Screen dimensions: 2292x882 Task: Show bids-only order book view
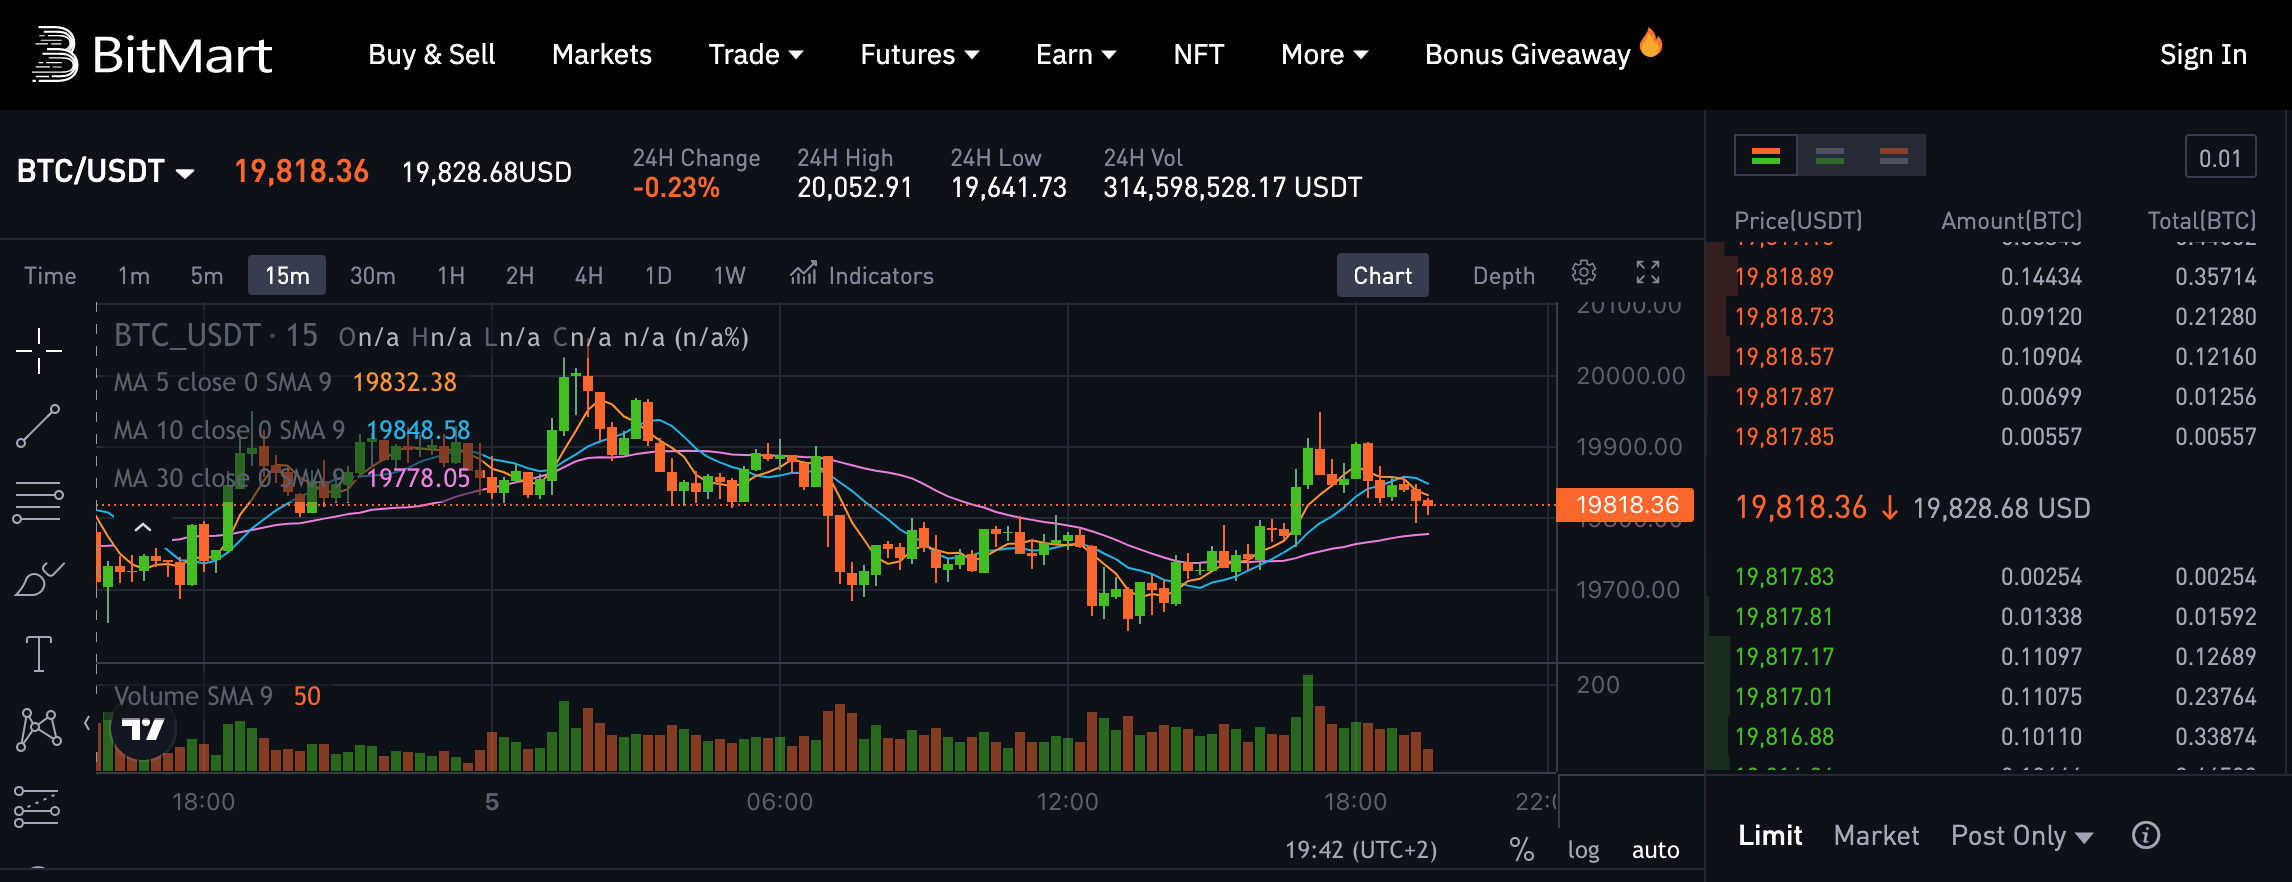1830,156
